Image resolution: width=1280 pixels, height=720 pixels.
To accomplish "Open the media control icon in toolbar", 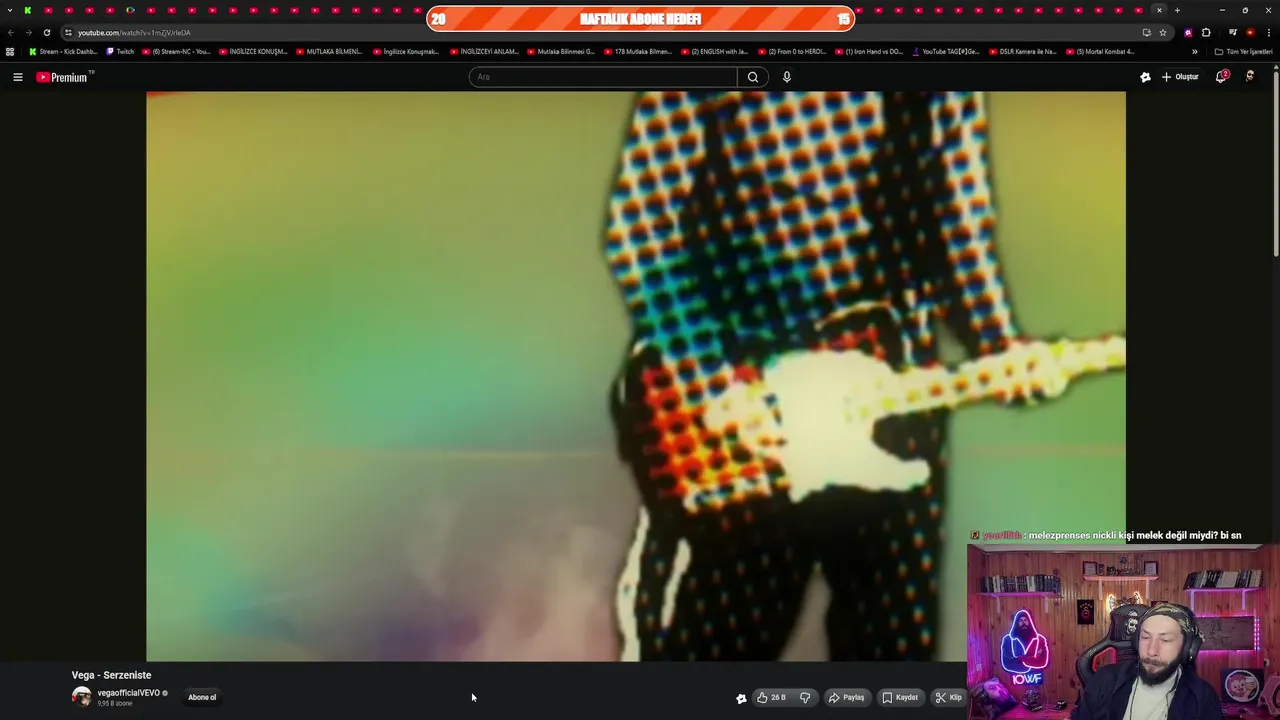I will (1233, 32).
